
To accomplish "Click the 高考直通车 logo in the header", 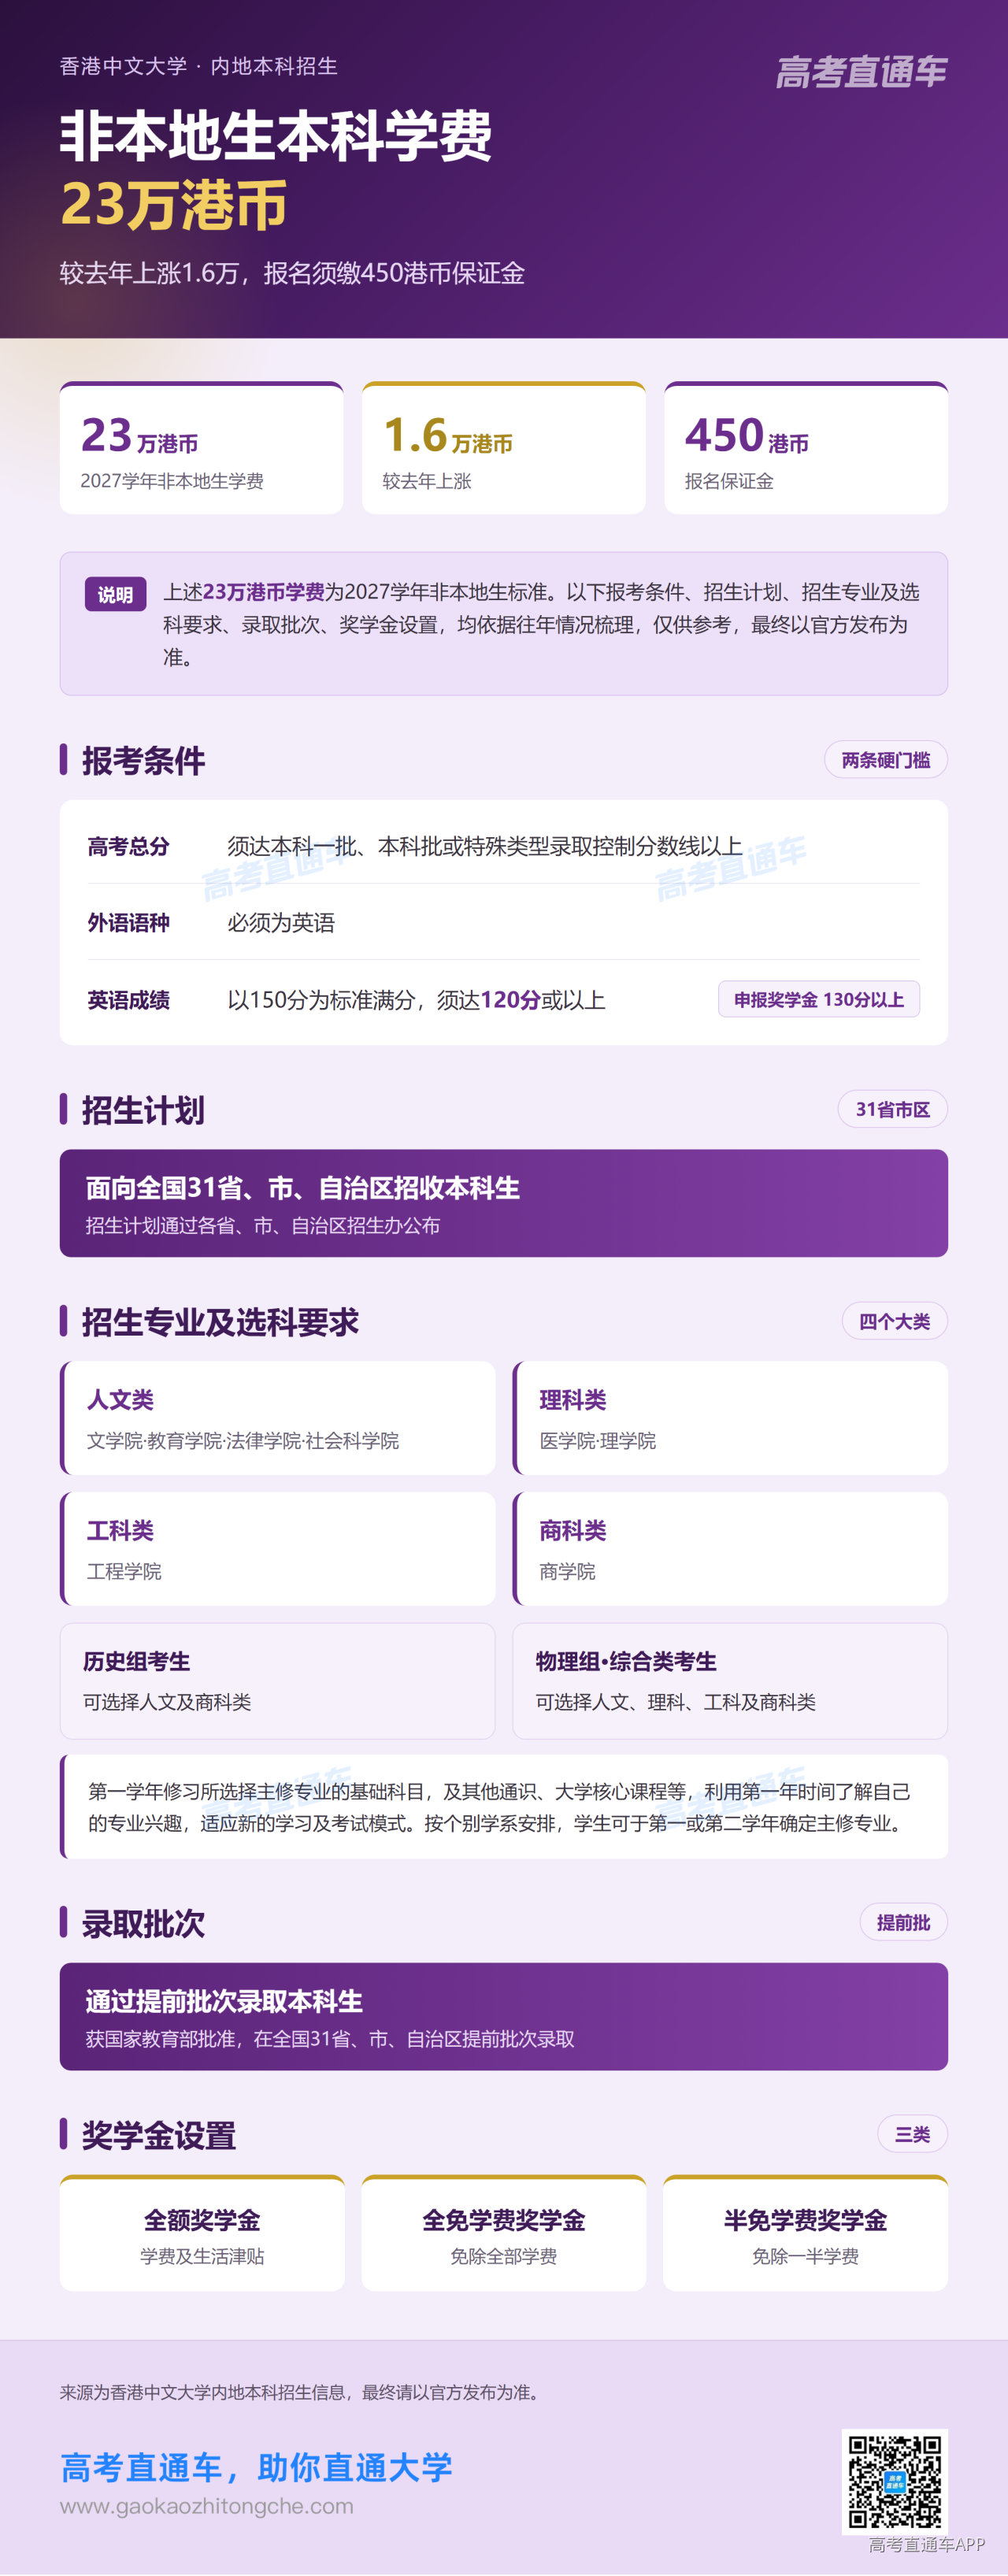I will (861, 72).
